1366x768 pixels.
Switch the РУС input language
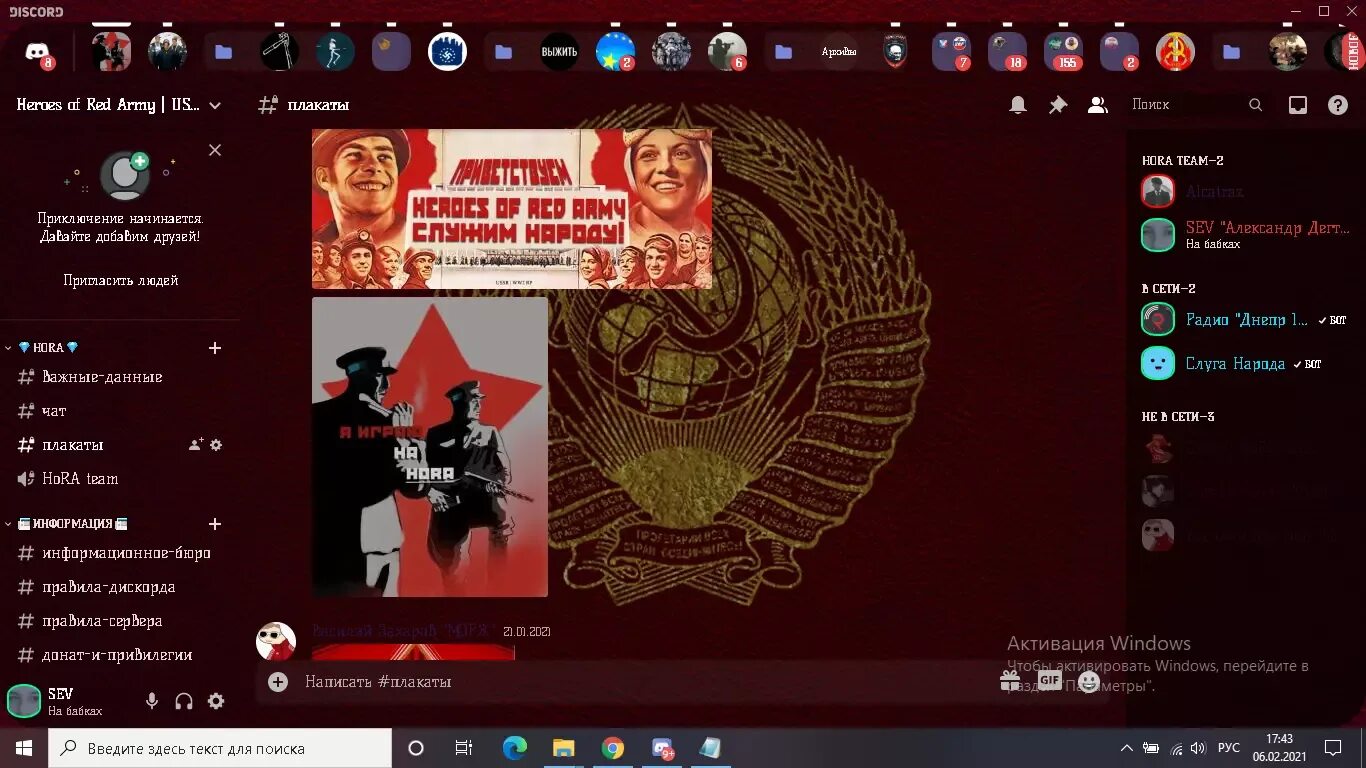[1229, 748]
